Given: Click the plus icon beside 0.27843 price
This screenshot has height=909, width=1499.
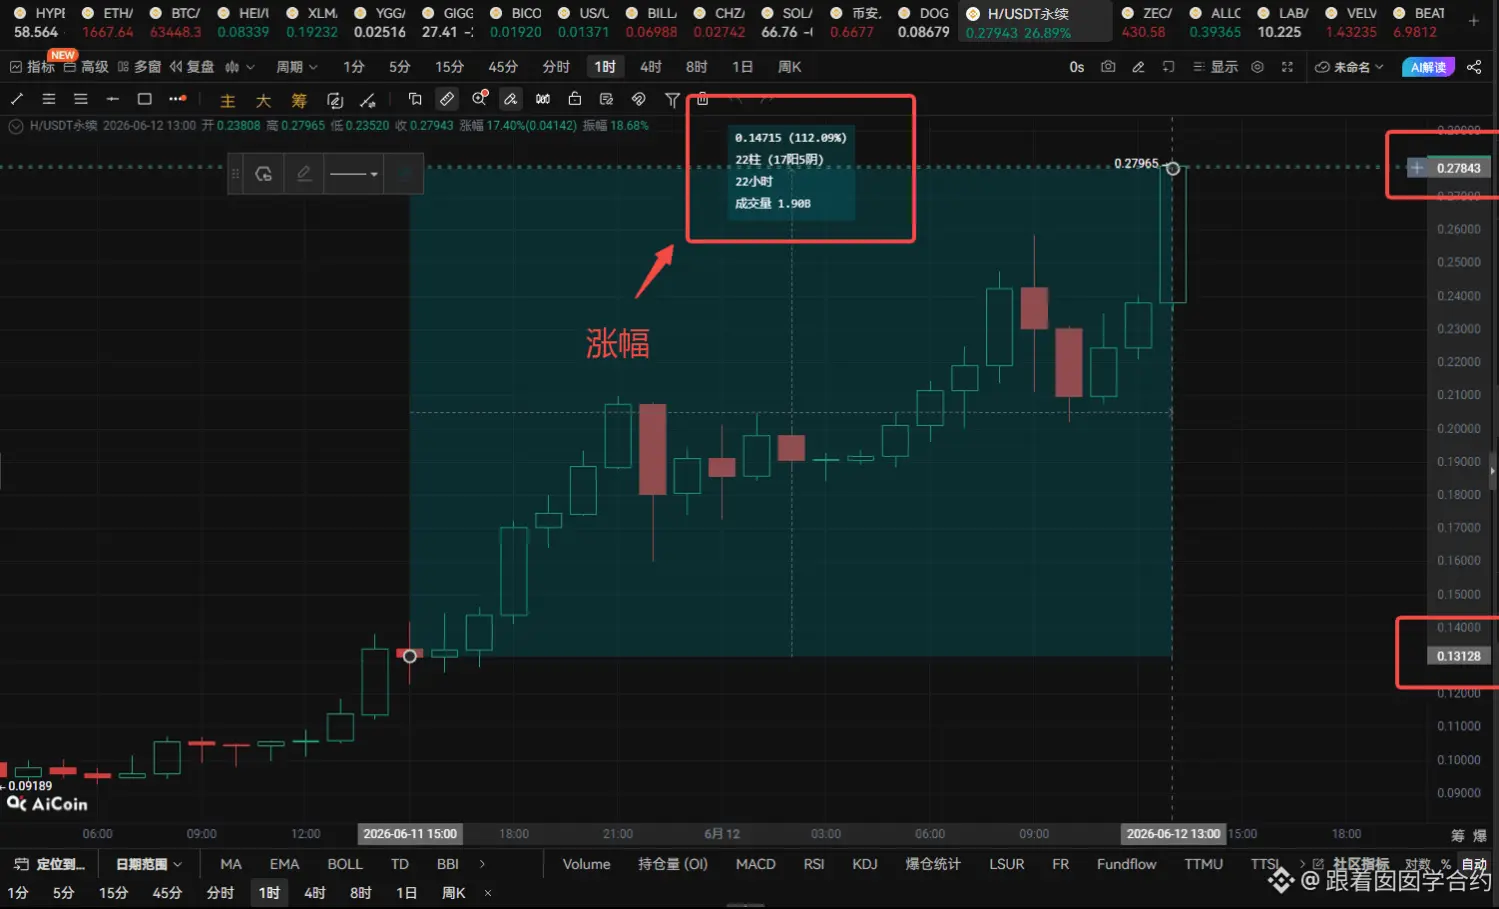Looking at the screenshot, I should pos(1416,168).
